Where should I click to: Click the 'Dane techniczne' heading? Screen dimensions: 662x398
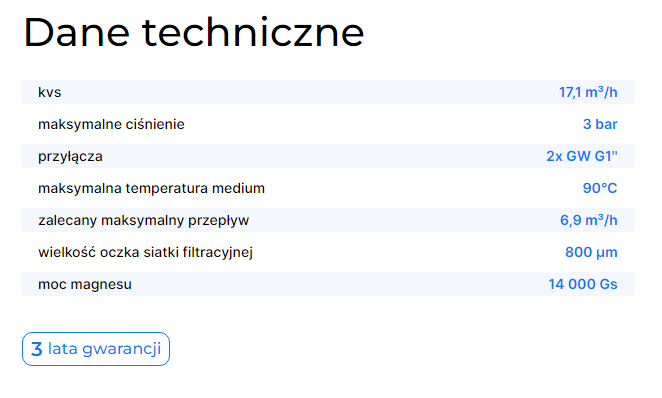click(x=194, y=33)
